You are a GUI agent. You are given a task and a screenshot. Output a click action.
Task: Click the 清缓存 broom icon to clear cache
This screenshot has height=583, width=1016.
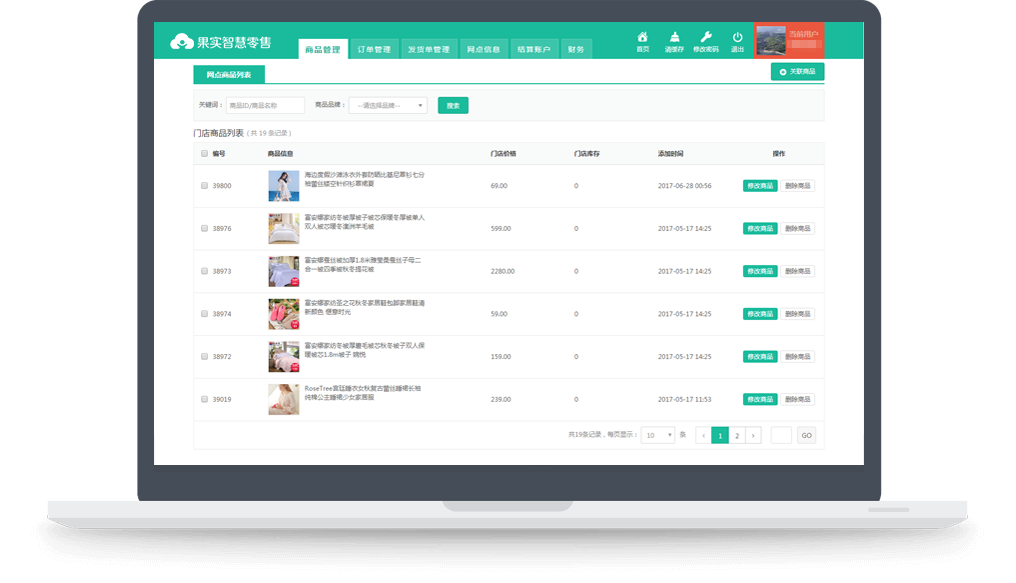pyautogui.click(x=675, y=37)
